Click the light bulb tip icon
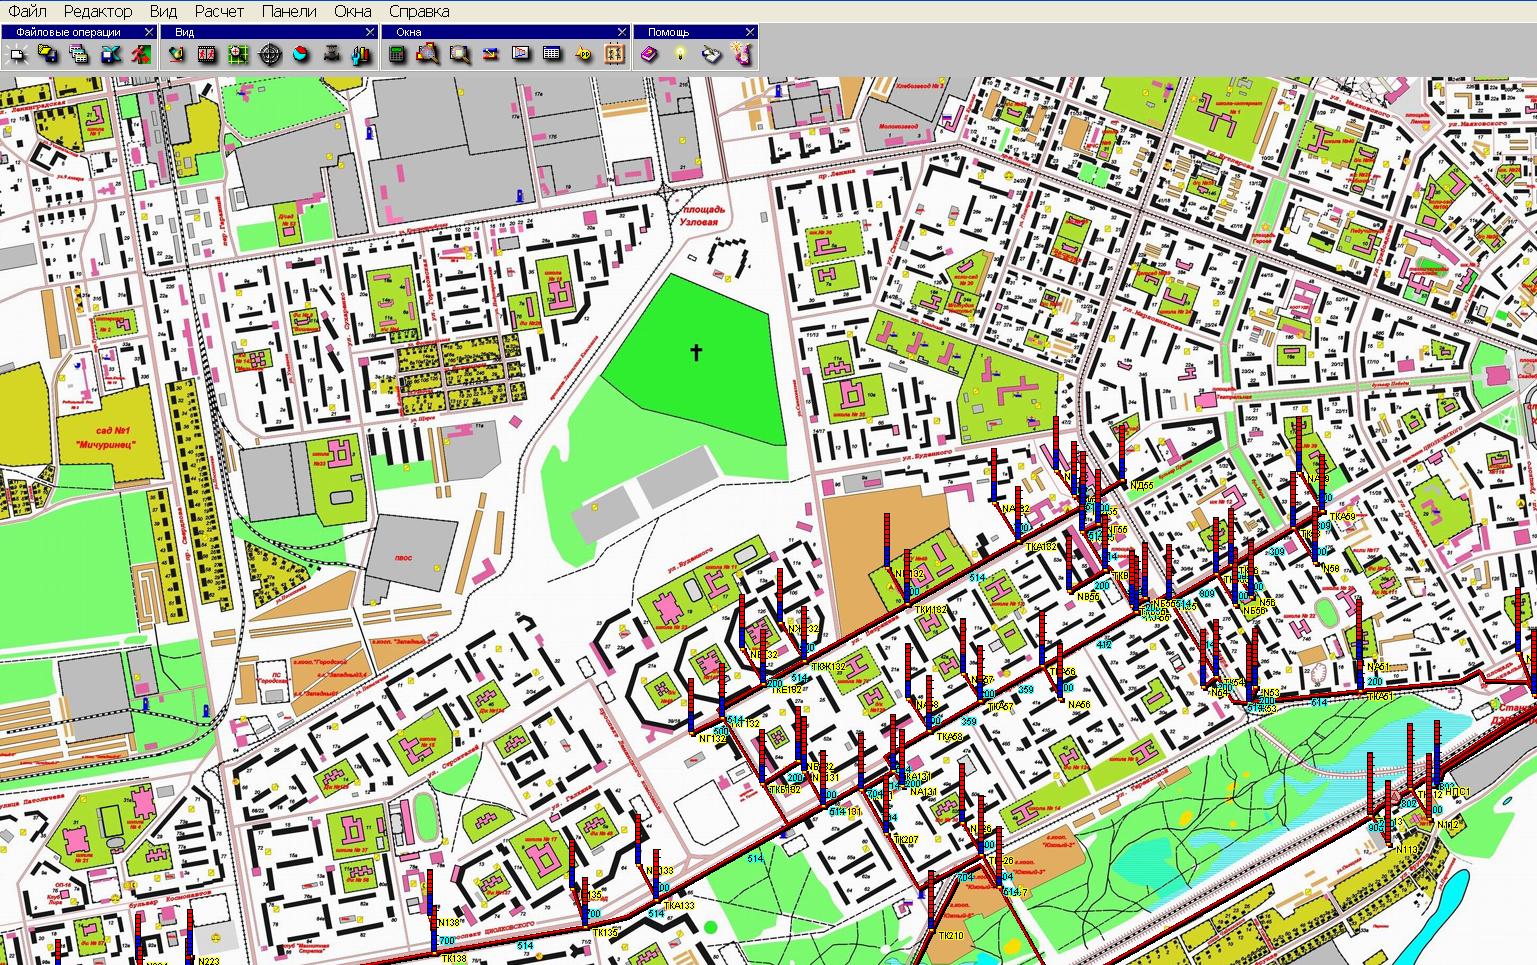Screen dimensions: 1537x965 click(x=680, y=54)
